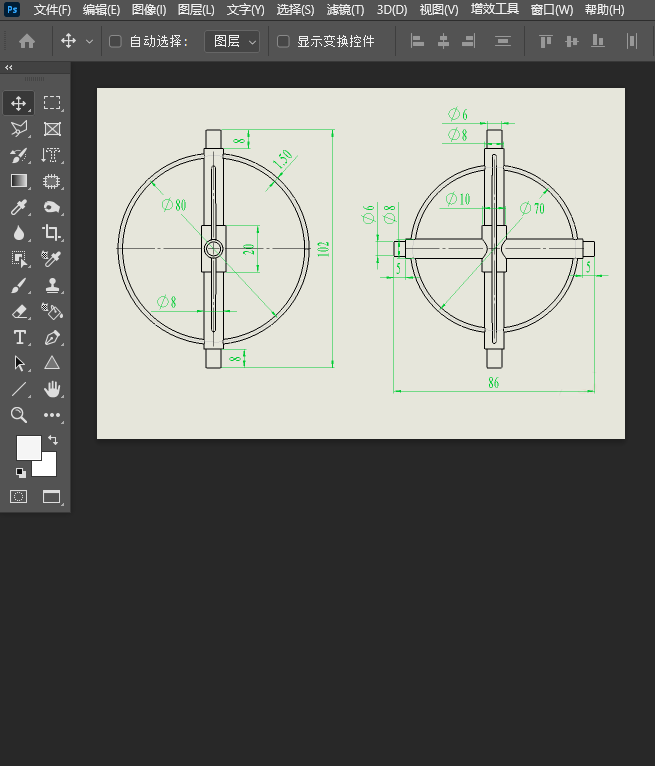655x766 pixels.
Task: Select the Move tool in the toolbox
Action: click(x=19, y=103)
